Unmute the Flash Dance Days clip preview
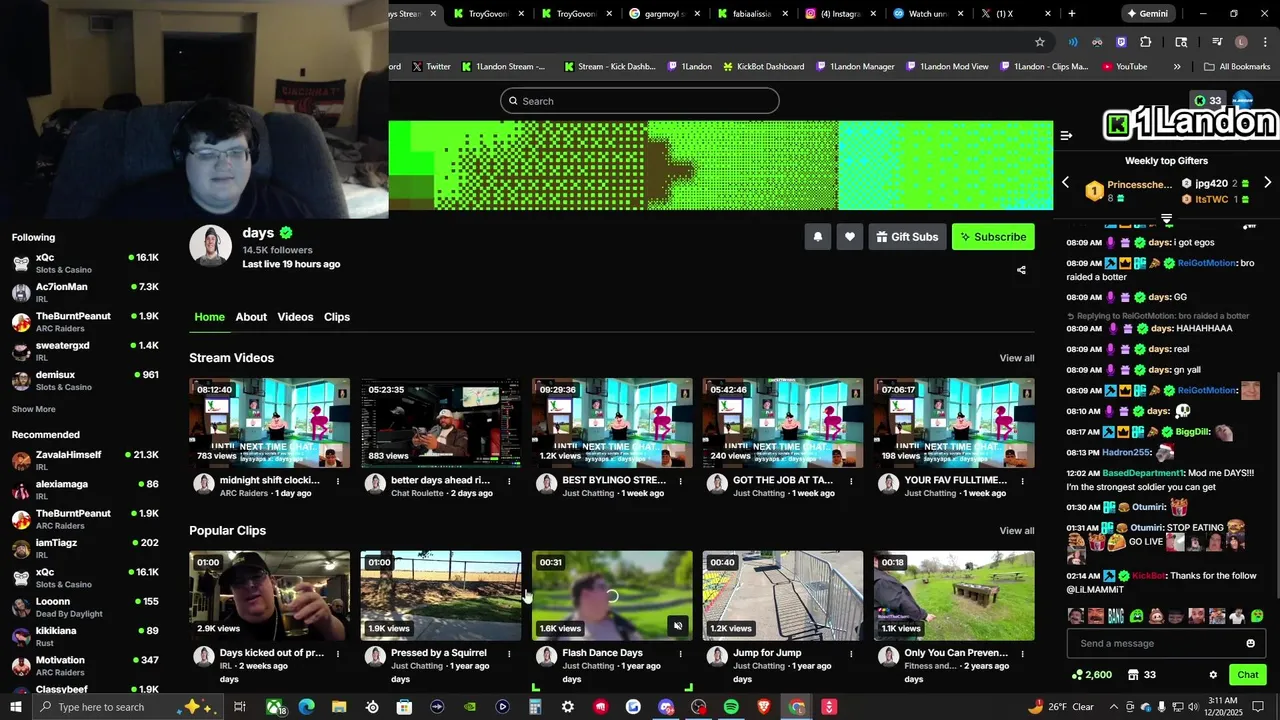The height and width of the screenshot is (720, 1280). (677, 626)
